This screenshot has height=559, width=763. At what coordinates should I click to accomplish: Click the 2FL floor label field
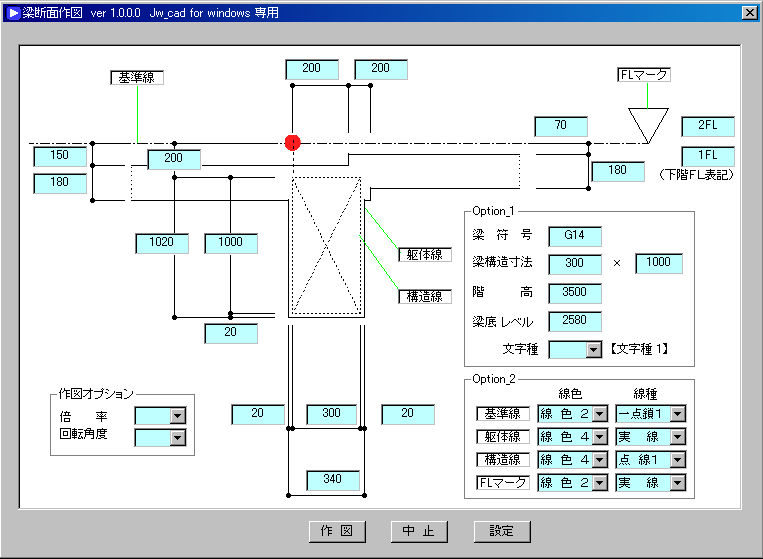(x=707, y=126)
